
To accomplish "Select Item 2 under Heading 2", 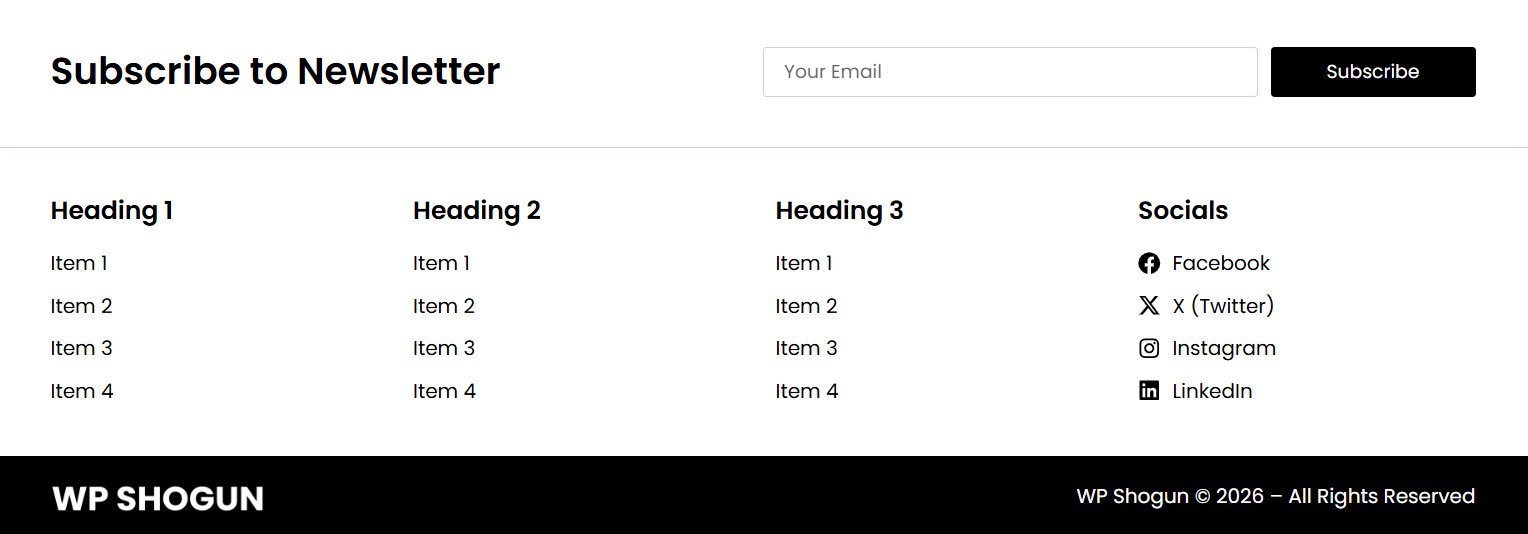I will pos(444,306).
